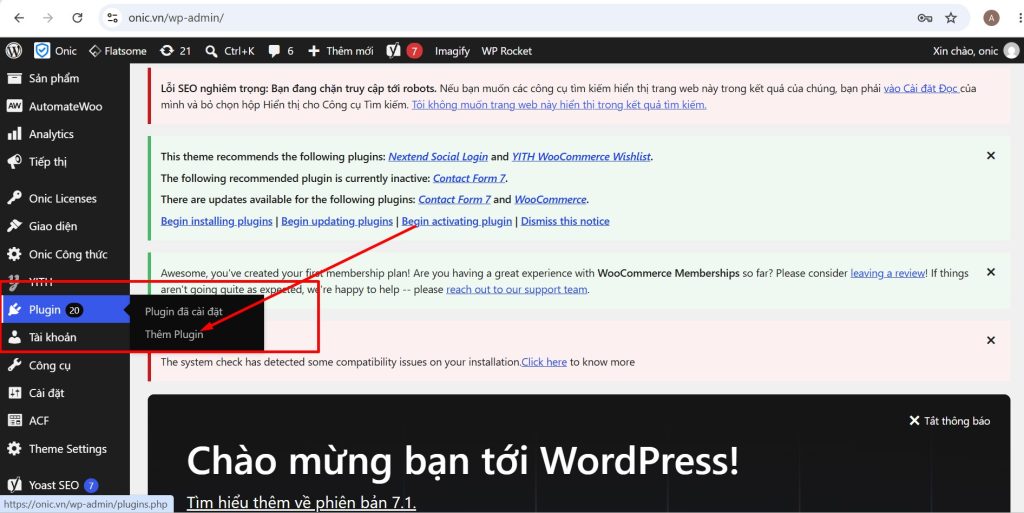Click the browser back arrow

pyautogui.click(x=19, y=18)
